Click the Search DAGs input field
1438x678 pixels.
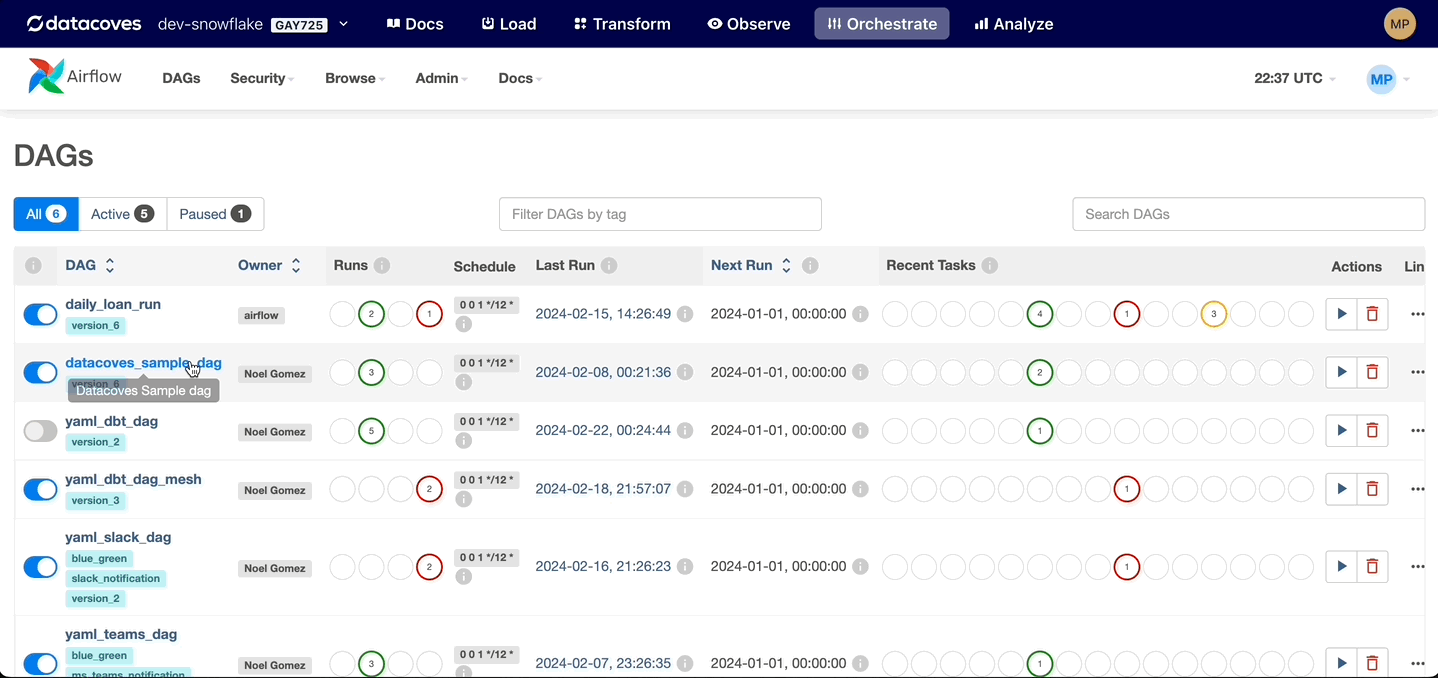pos(1248,214)
